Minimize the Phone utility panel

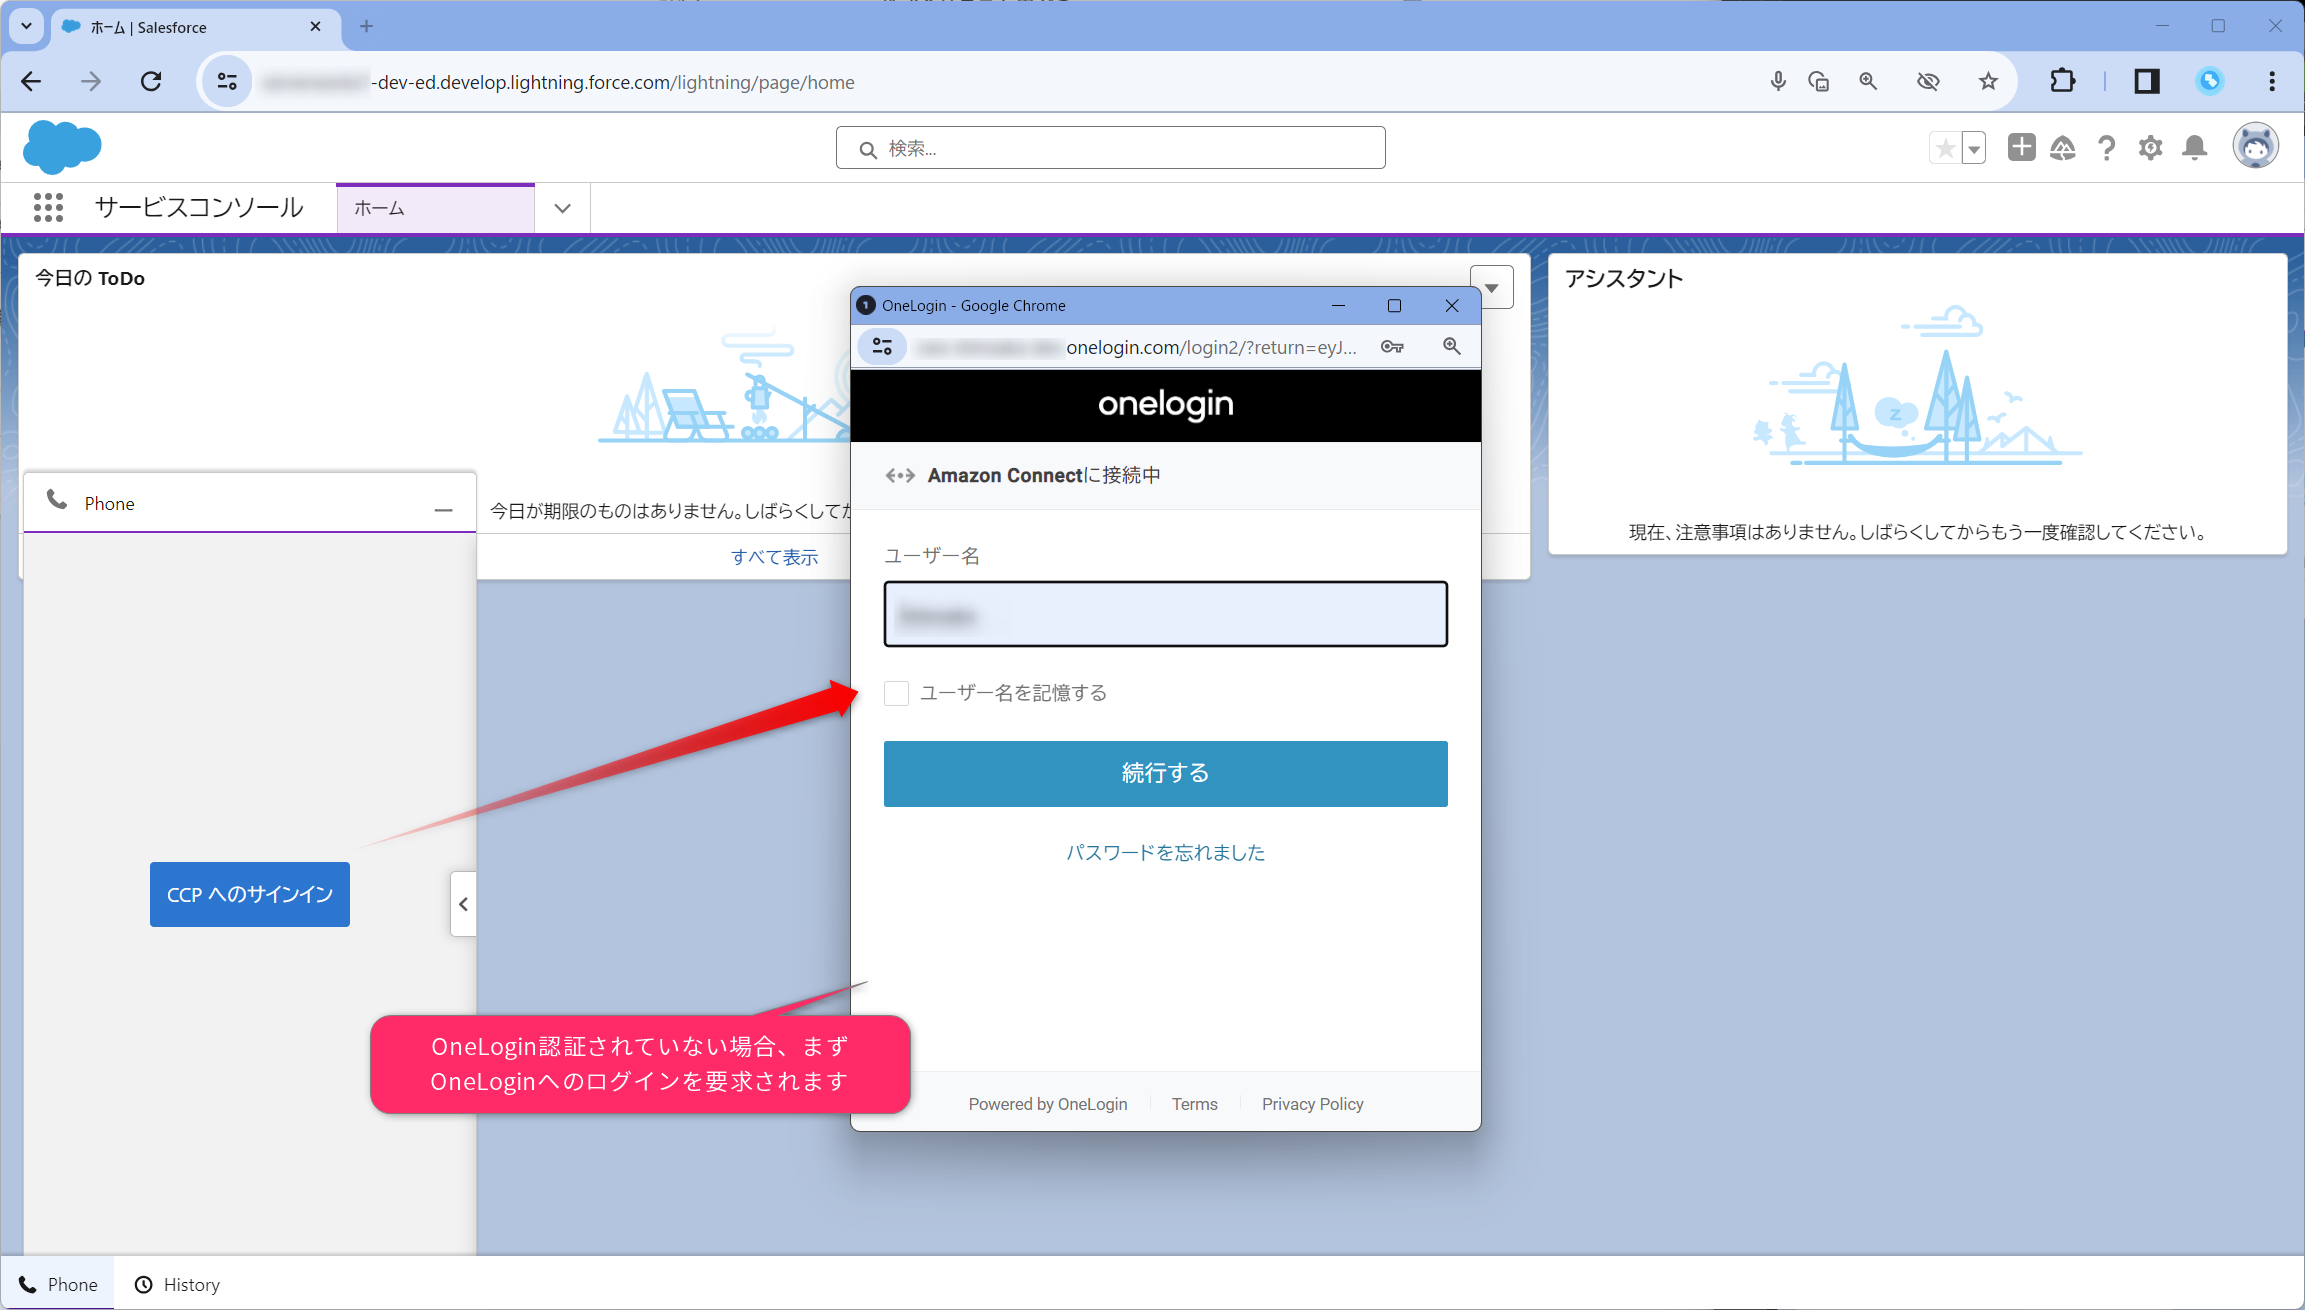(444, 510)
